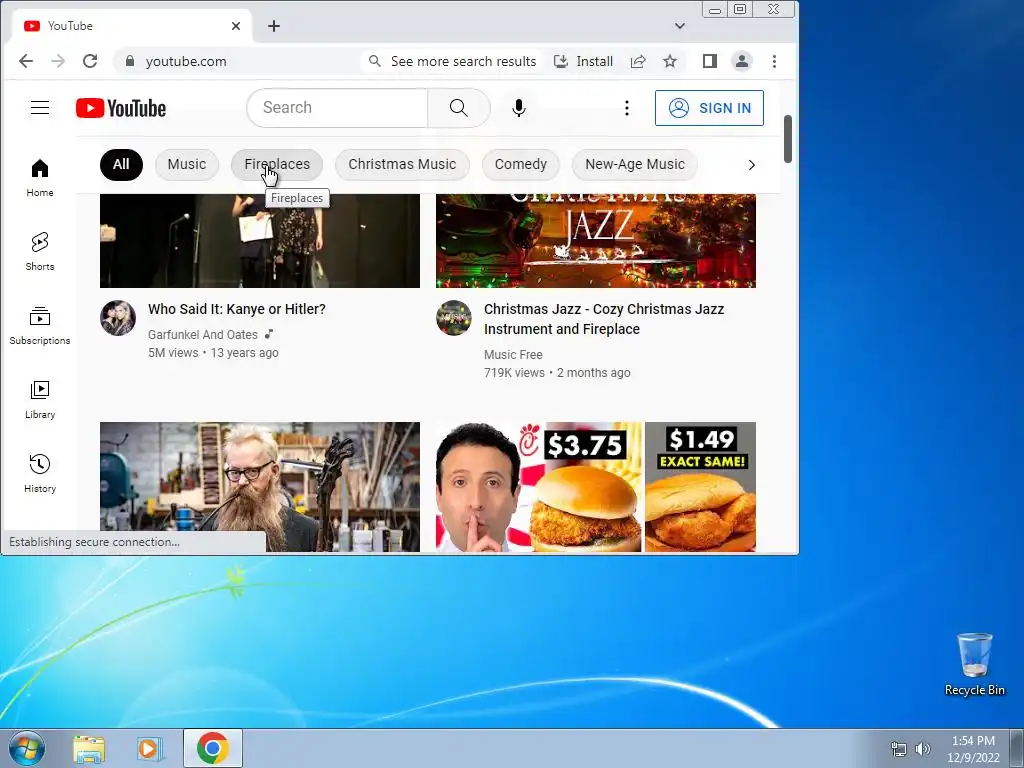
Task: Open Chrome profile avatar
Action: (x=742, y=61)
